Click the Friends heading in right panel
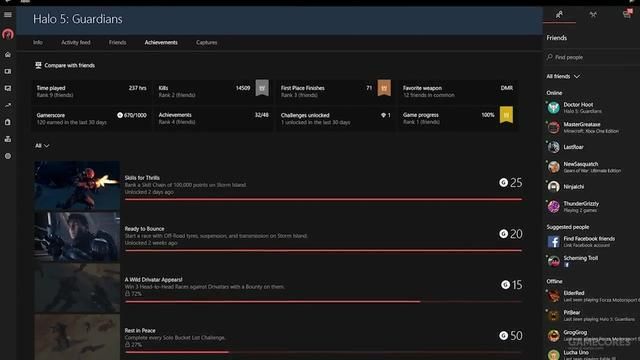The width and height of the screenshot is (640, 360). point(557,38)
